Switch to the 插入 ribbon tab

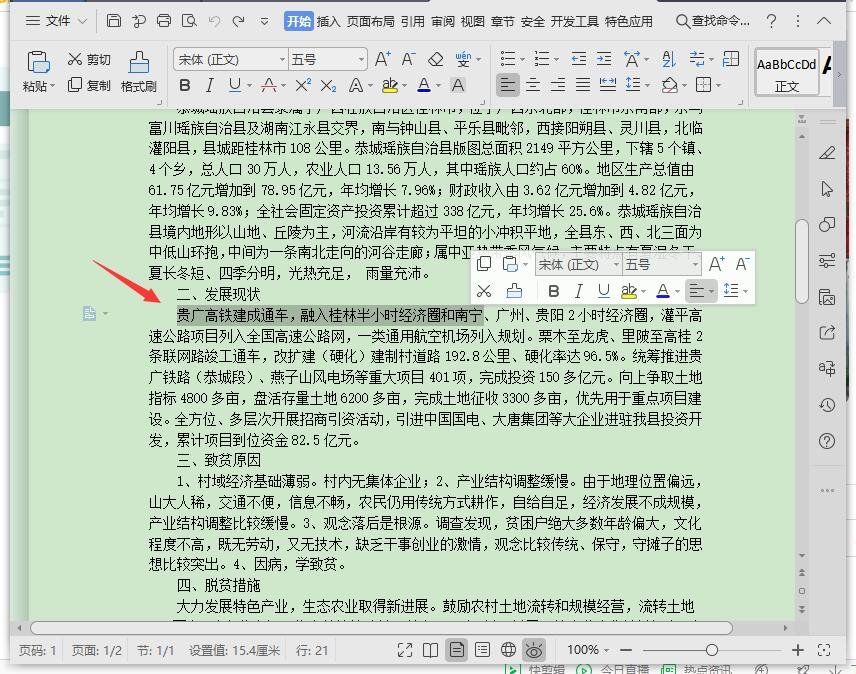(x=327, y=20)
